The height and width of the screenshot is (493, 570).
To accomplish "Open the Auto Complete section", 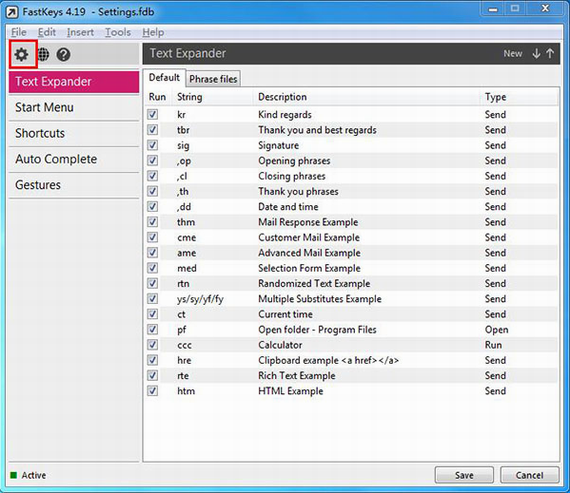I will 74,159.
